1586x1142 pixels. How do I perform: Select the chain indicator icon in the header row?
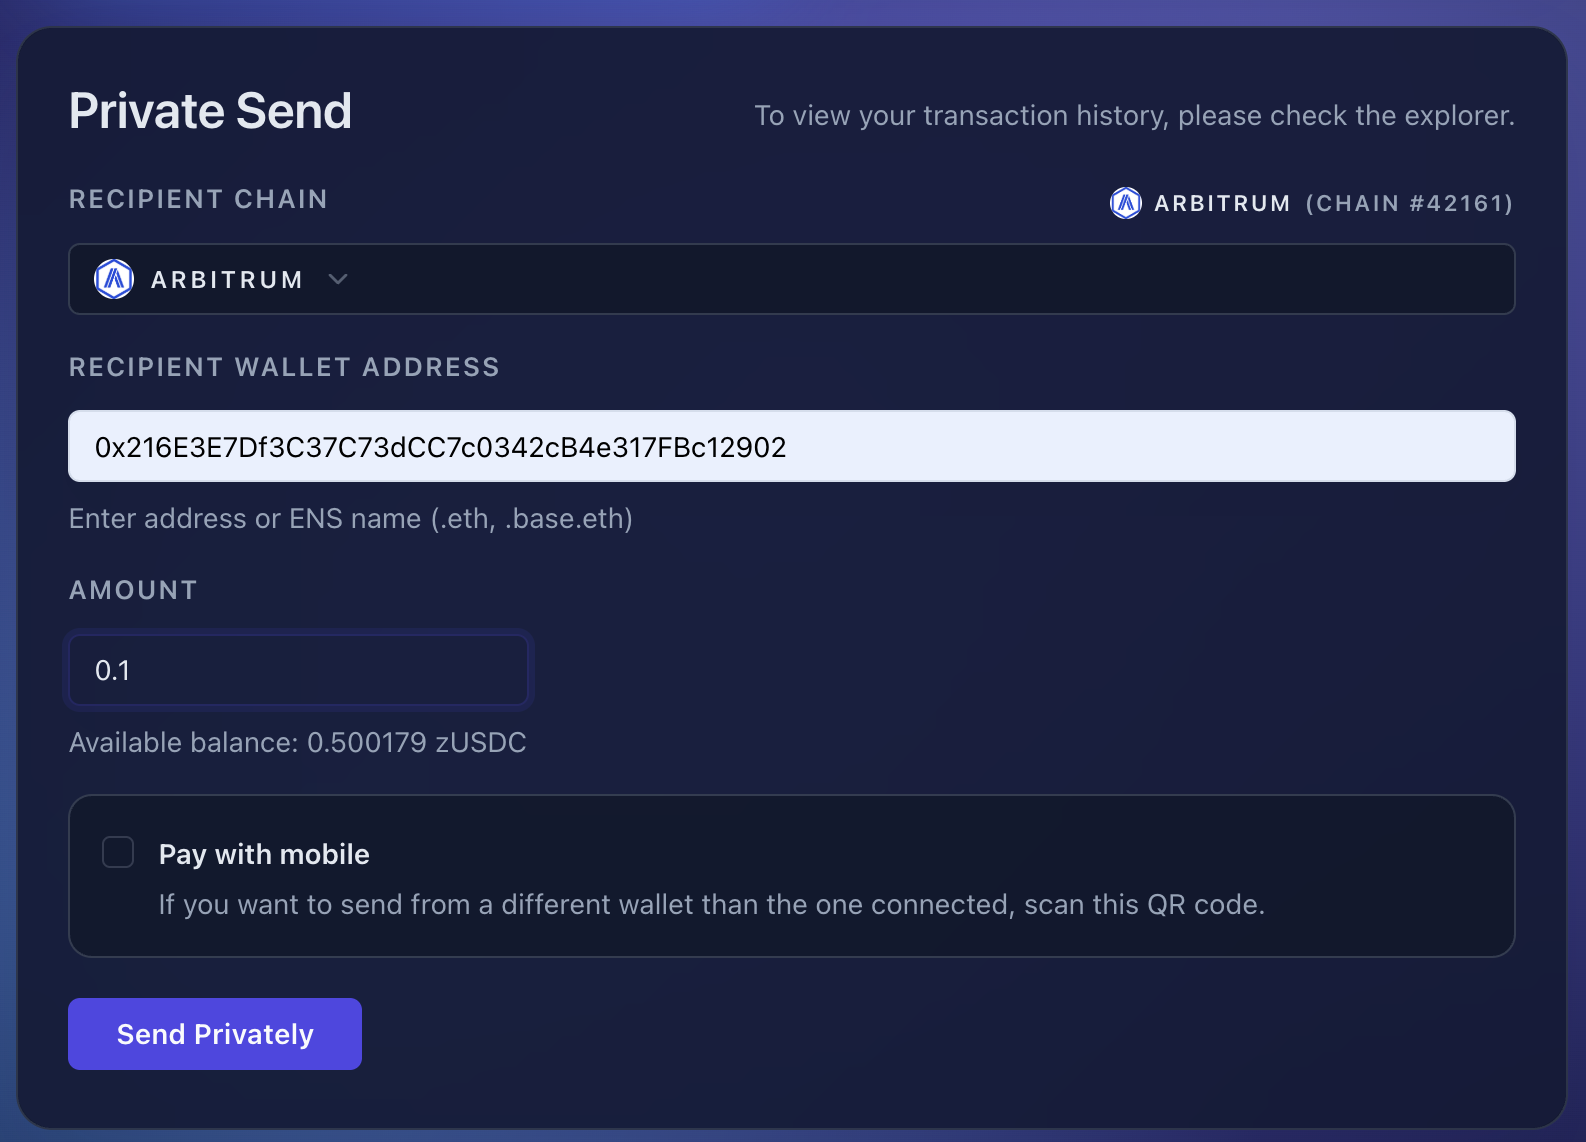point(1126,203)
